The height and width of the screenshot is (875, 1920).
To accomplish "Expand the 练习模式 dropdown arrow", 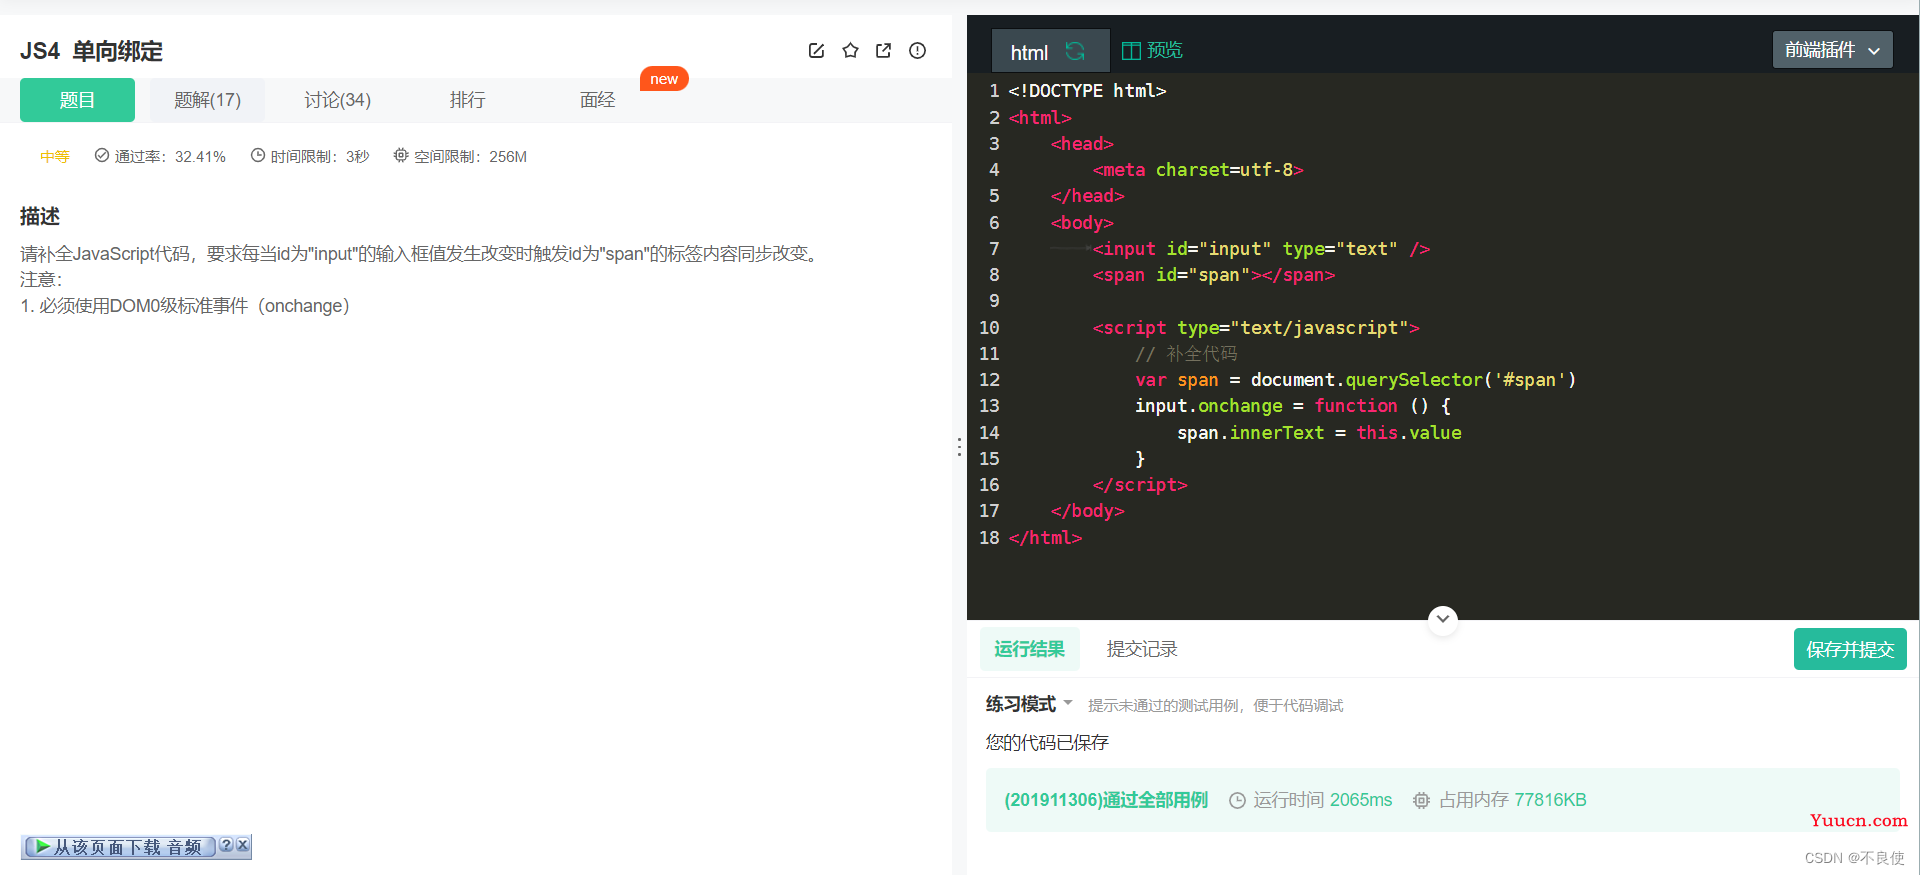I will 1068,703.
